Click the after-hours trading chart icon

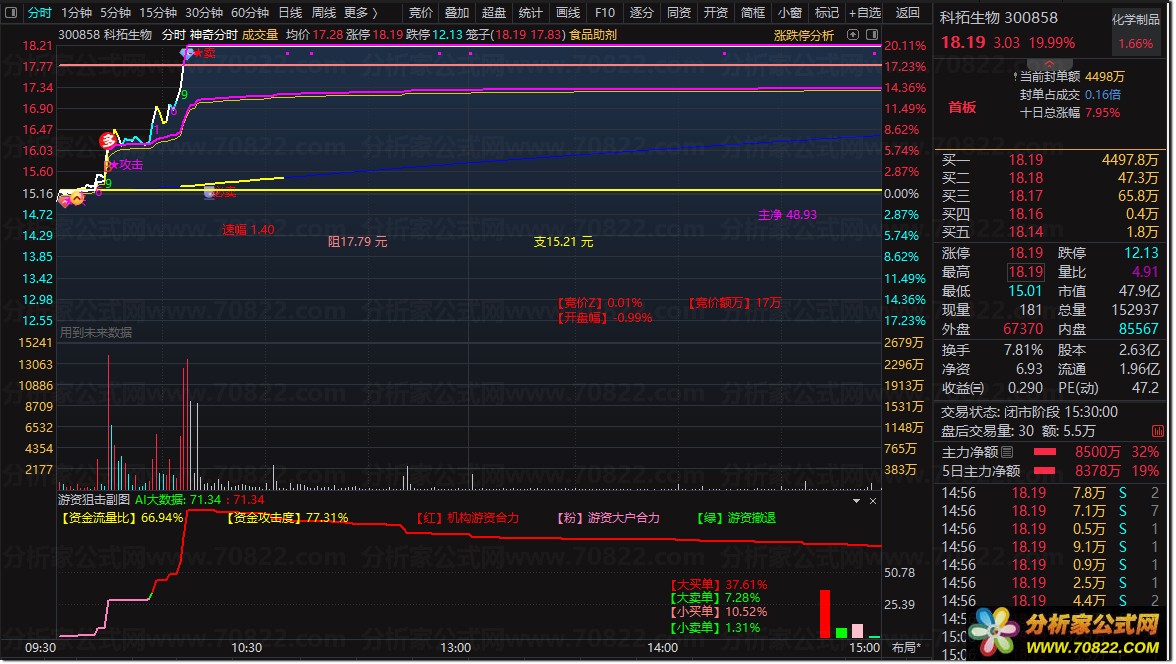coord(1157,431)
